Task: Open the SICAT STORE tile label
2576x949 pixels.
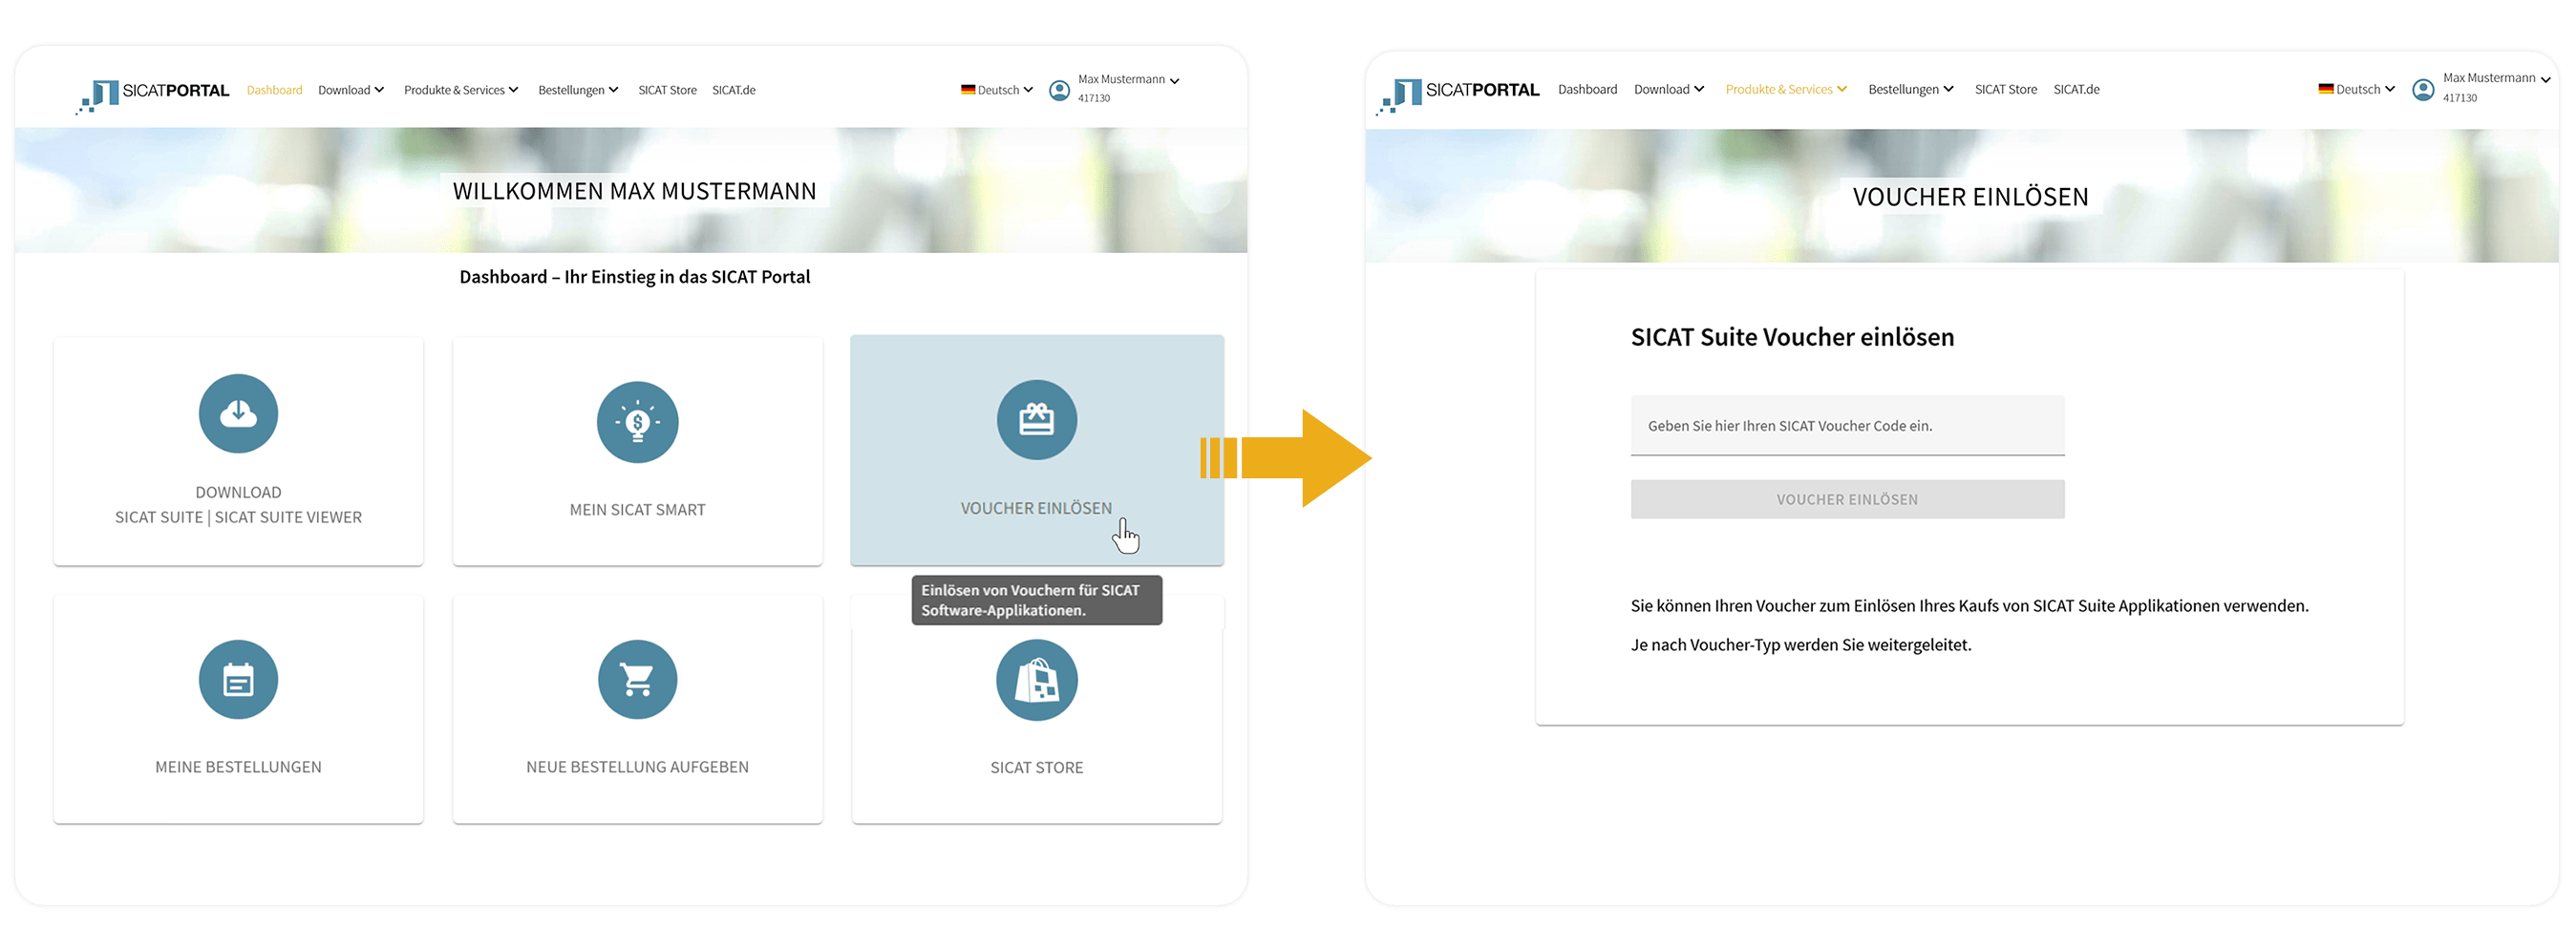Action: (x=1036, y=768)
